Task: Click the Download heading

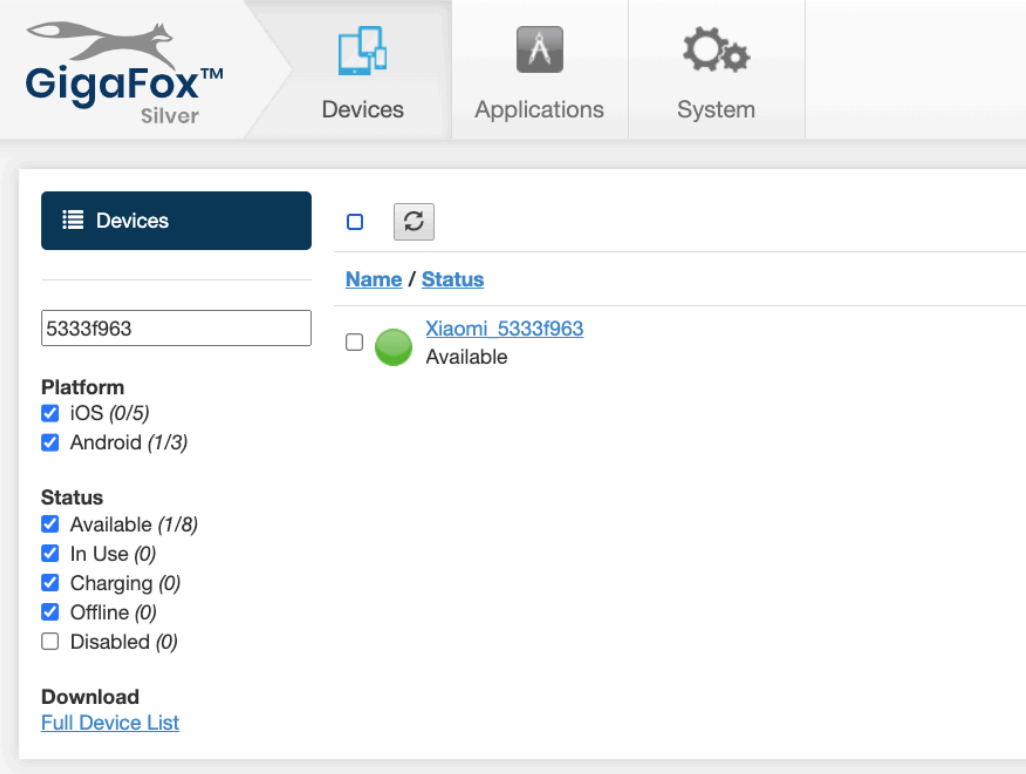Action: click(x=90, y=696)
